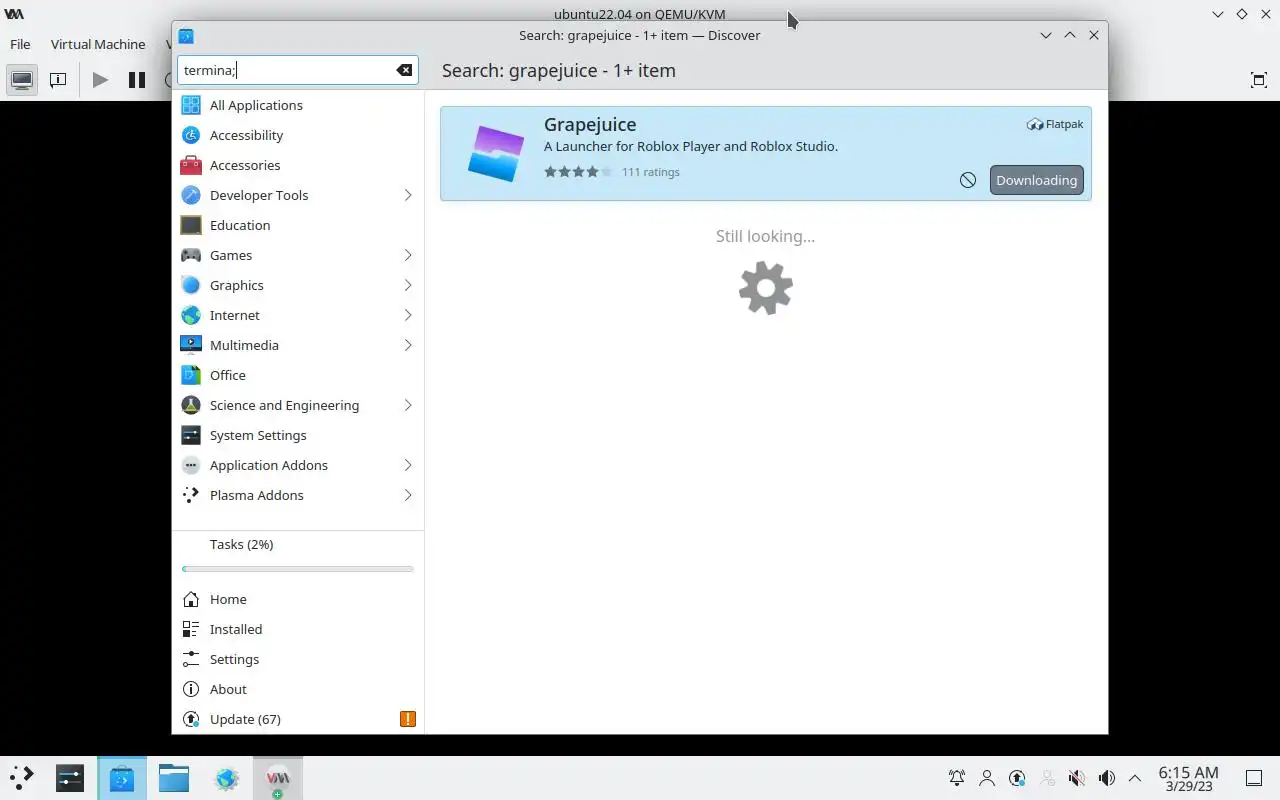Viewport: 1280px width, 800px height.
Task: Launch the web browser from taskbar
Action: (226, 777)
